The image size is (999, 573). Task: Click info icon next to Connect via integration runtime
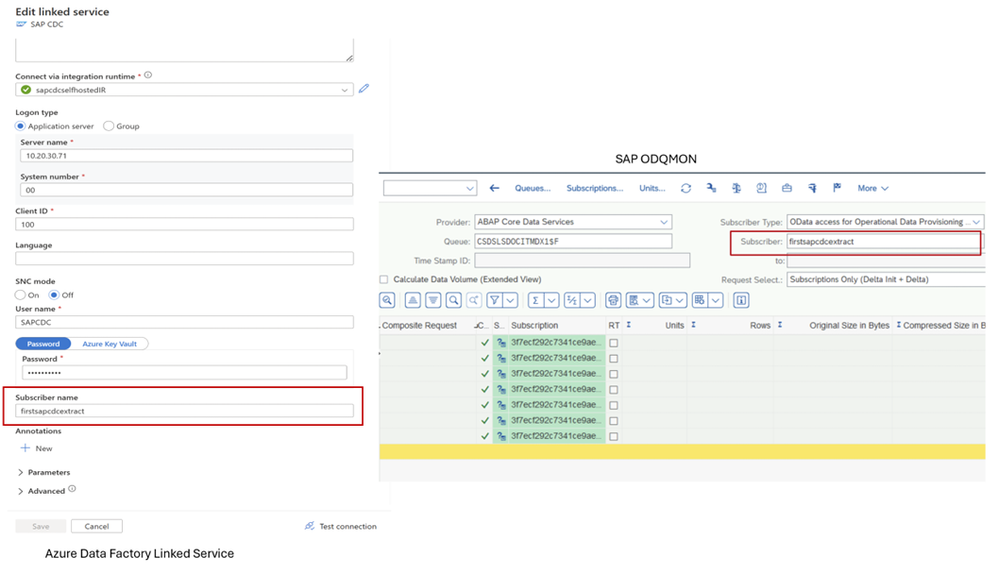[148, 75]
